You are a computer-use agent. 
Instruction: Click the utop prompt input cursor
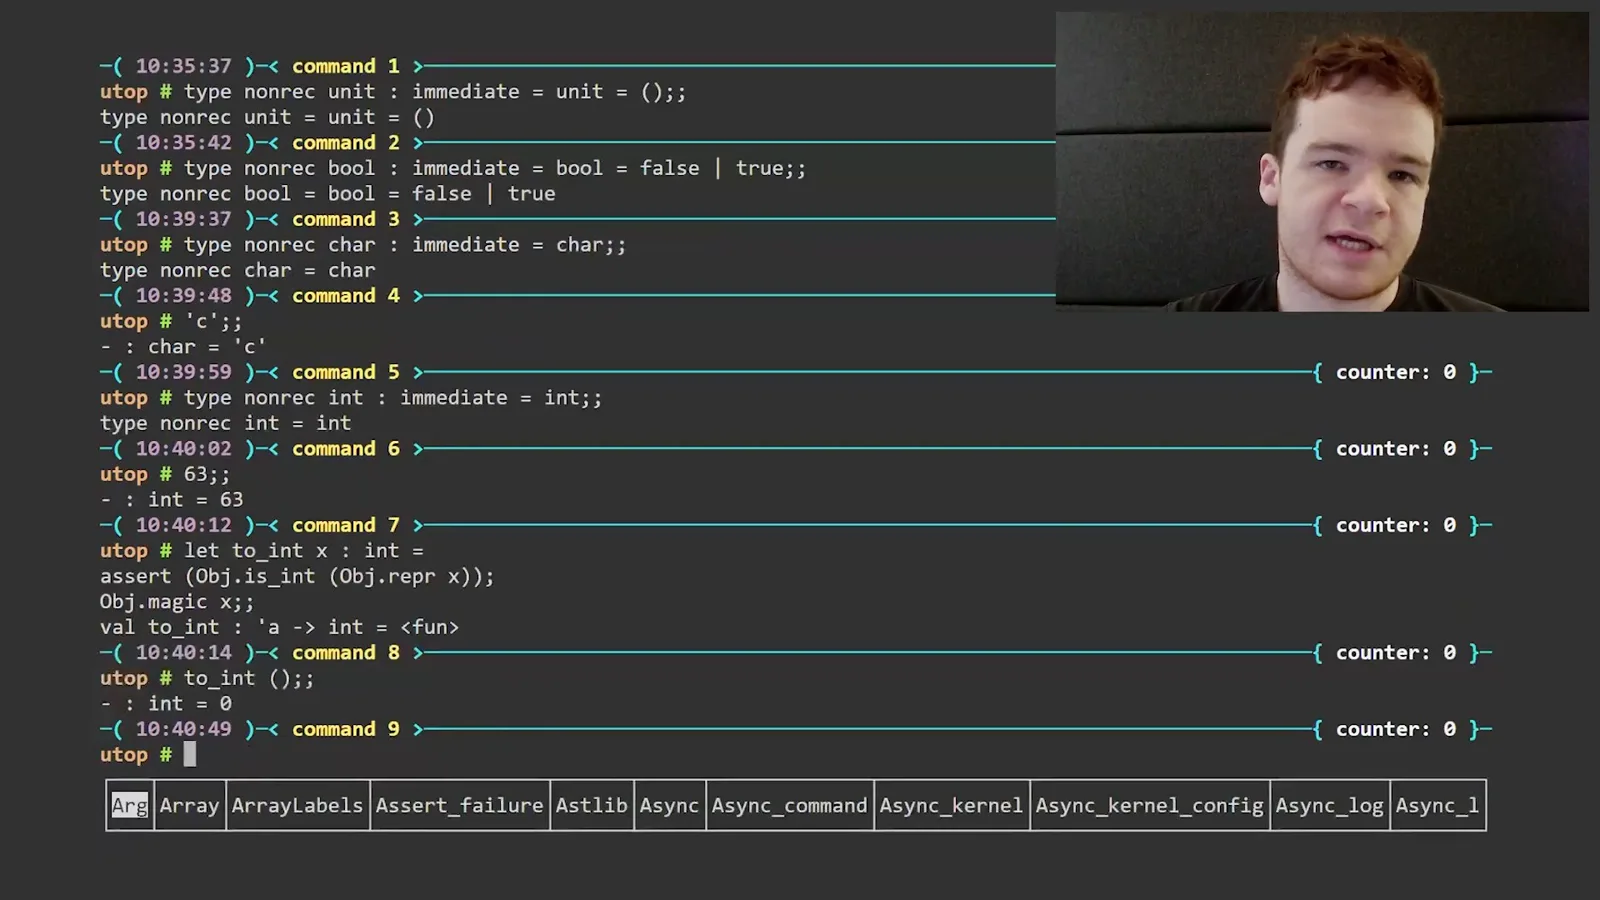coord(190,754)
